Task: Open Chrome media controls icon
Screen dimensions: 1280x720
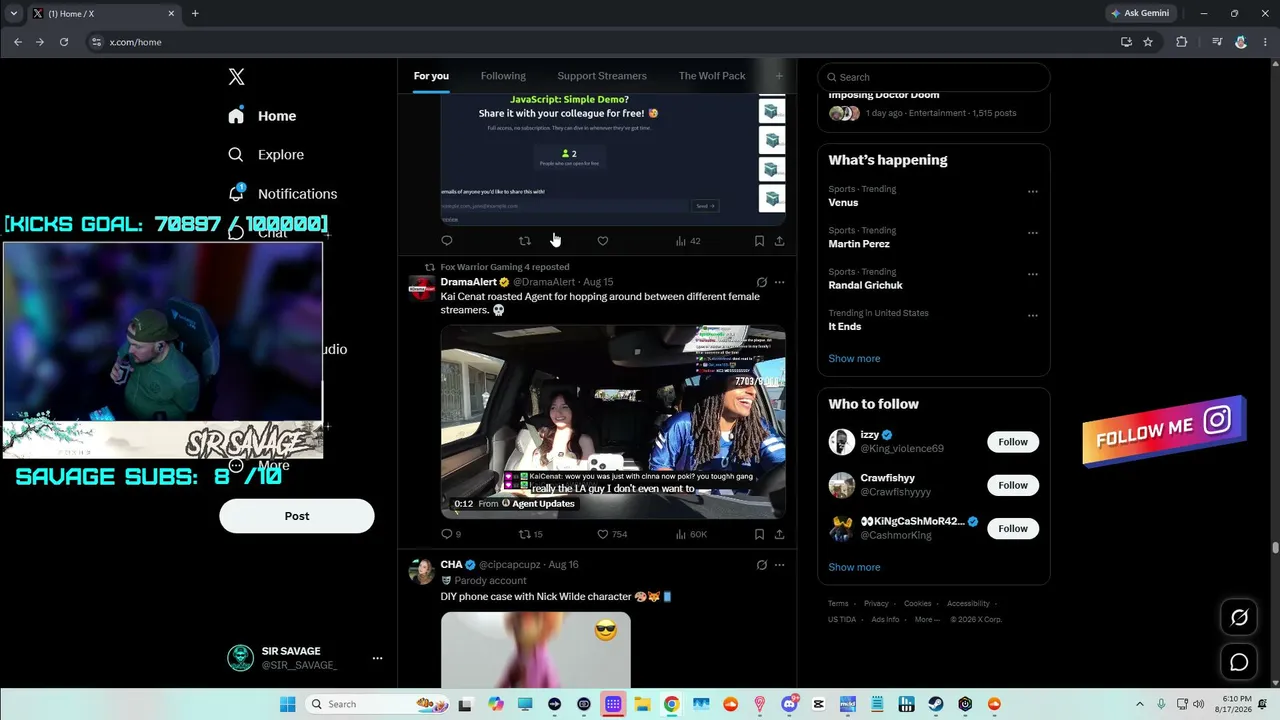Action: (x=1217, y=42)
